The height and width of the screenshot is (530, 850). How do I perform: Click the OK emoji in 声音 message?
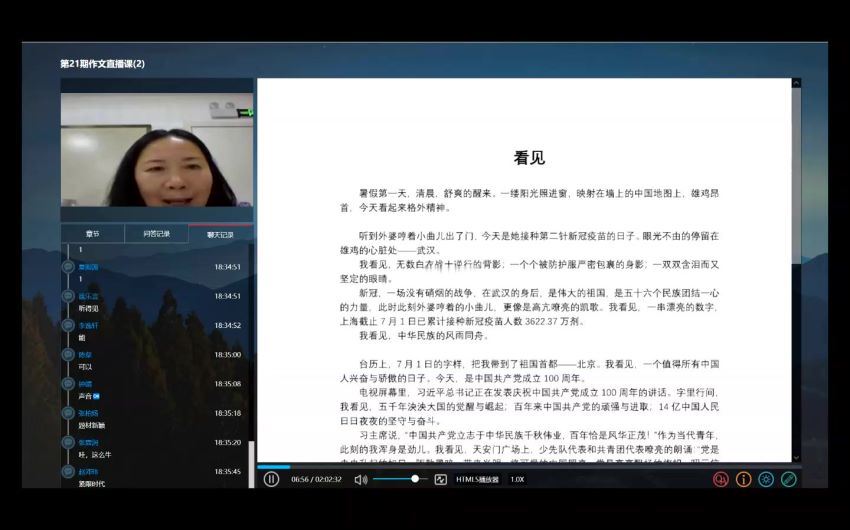point(96,396)
